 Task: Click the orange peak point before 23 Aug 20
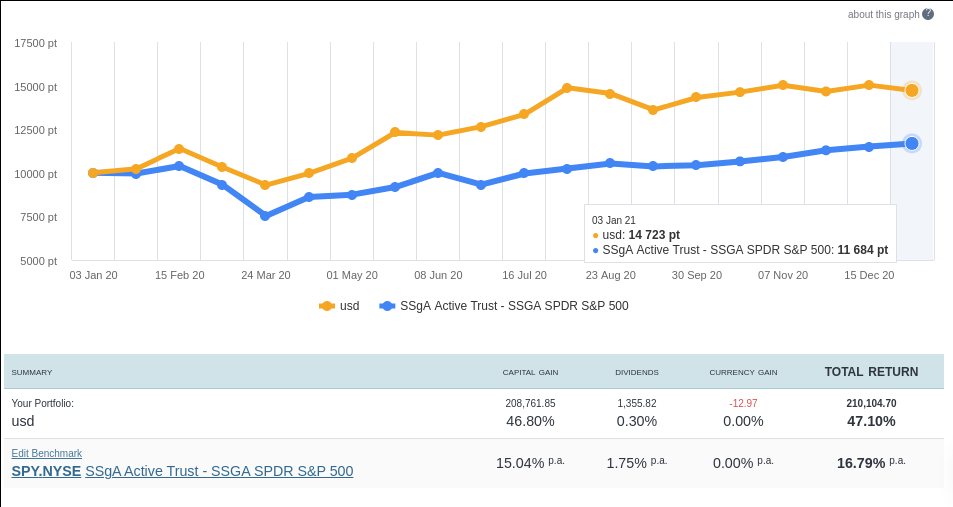566,88
